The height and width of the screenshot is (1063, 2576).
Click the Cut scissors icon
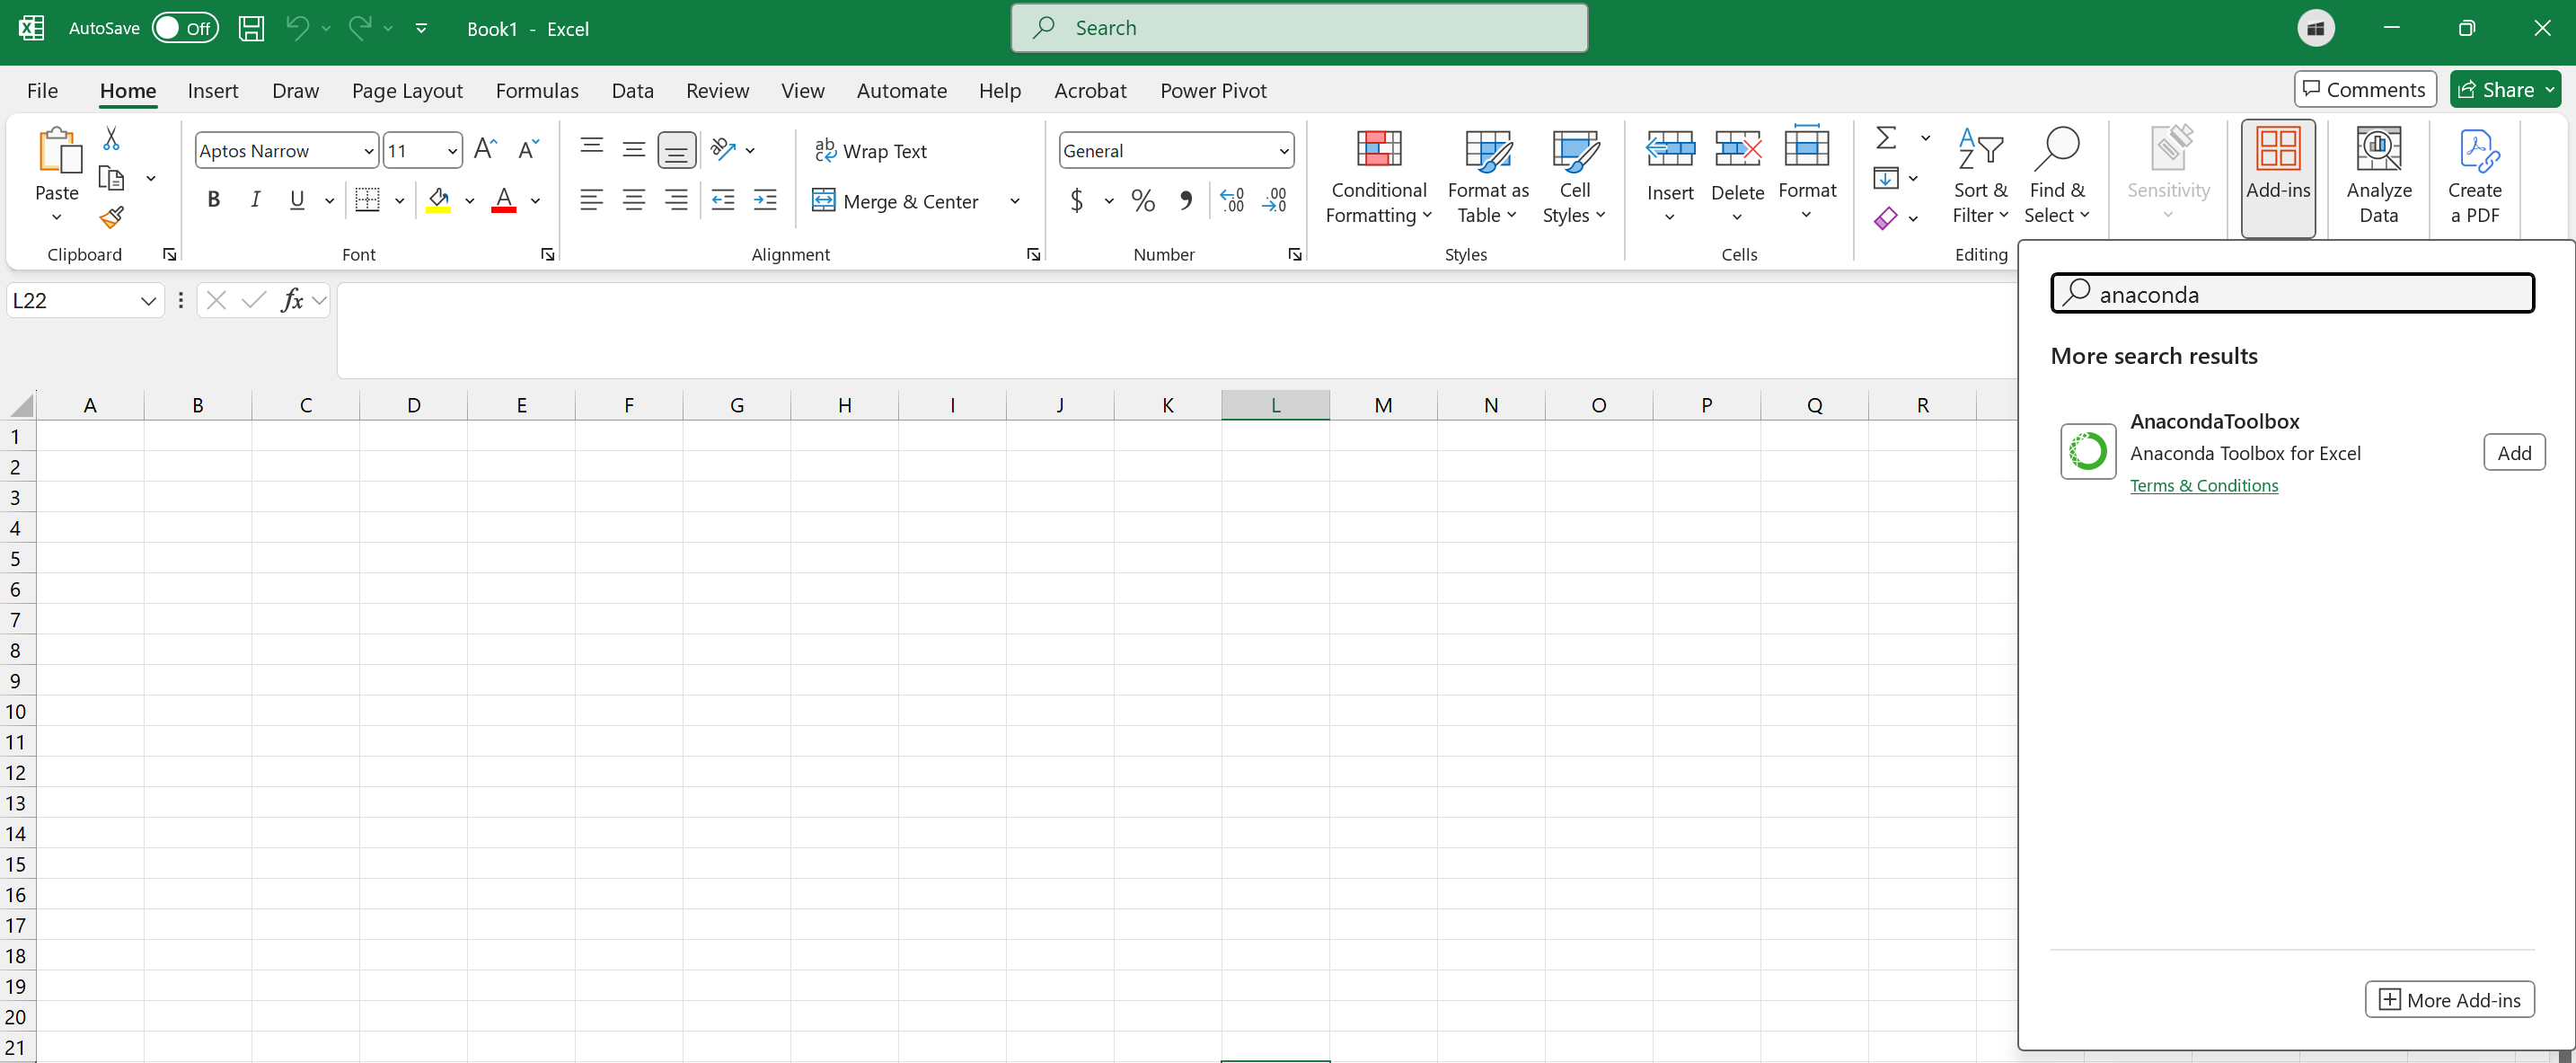tap(111, 138)
